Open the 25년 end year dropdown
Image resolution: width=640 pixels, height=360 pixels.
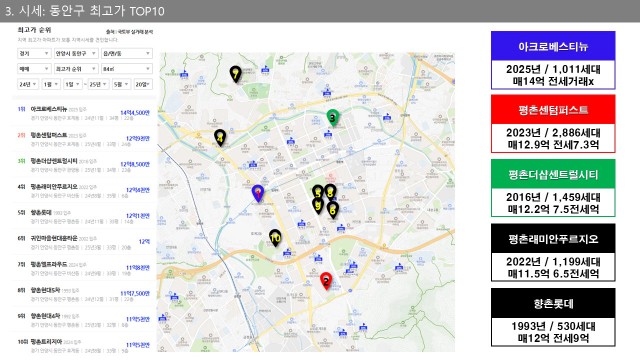click(98, 84)
